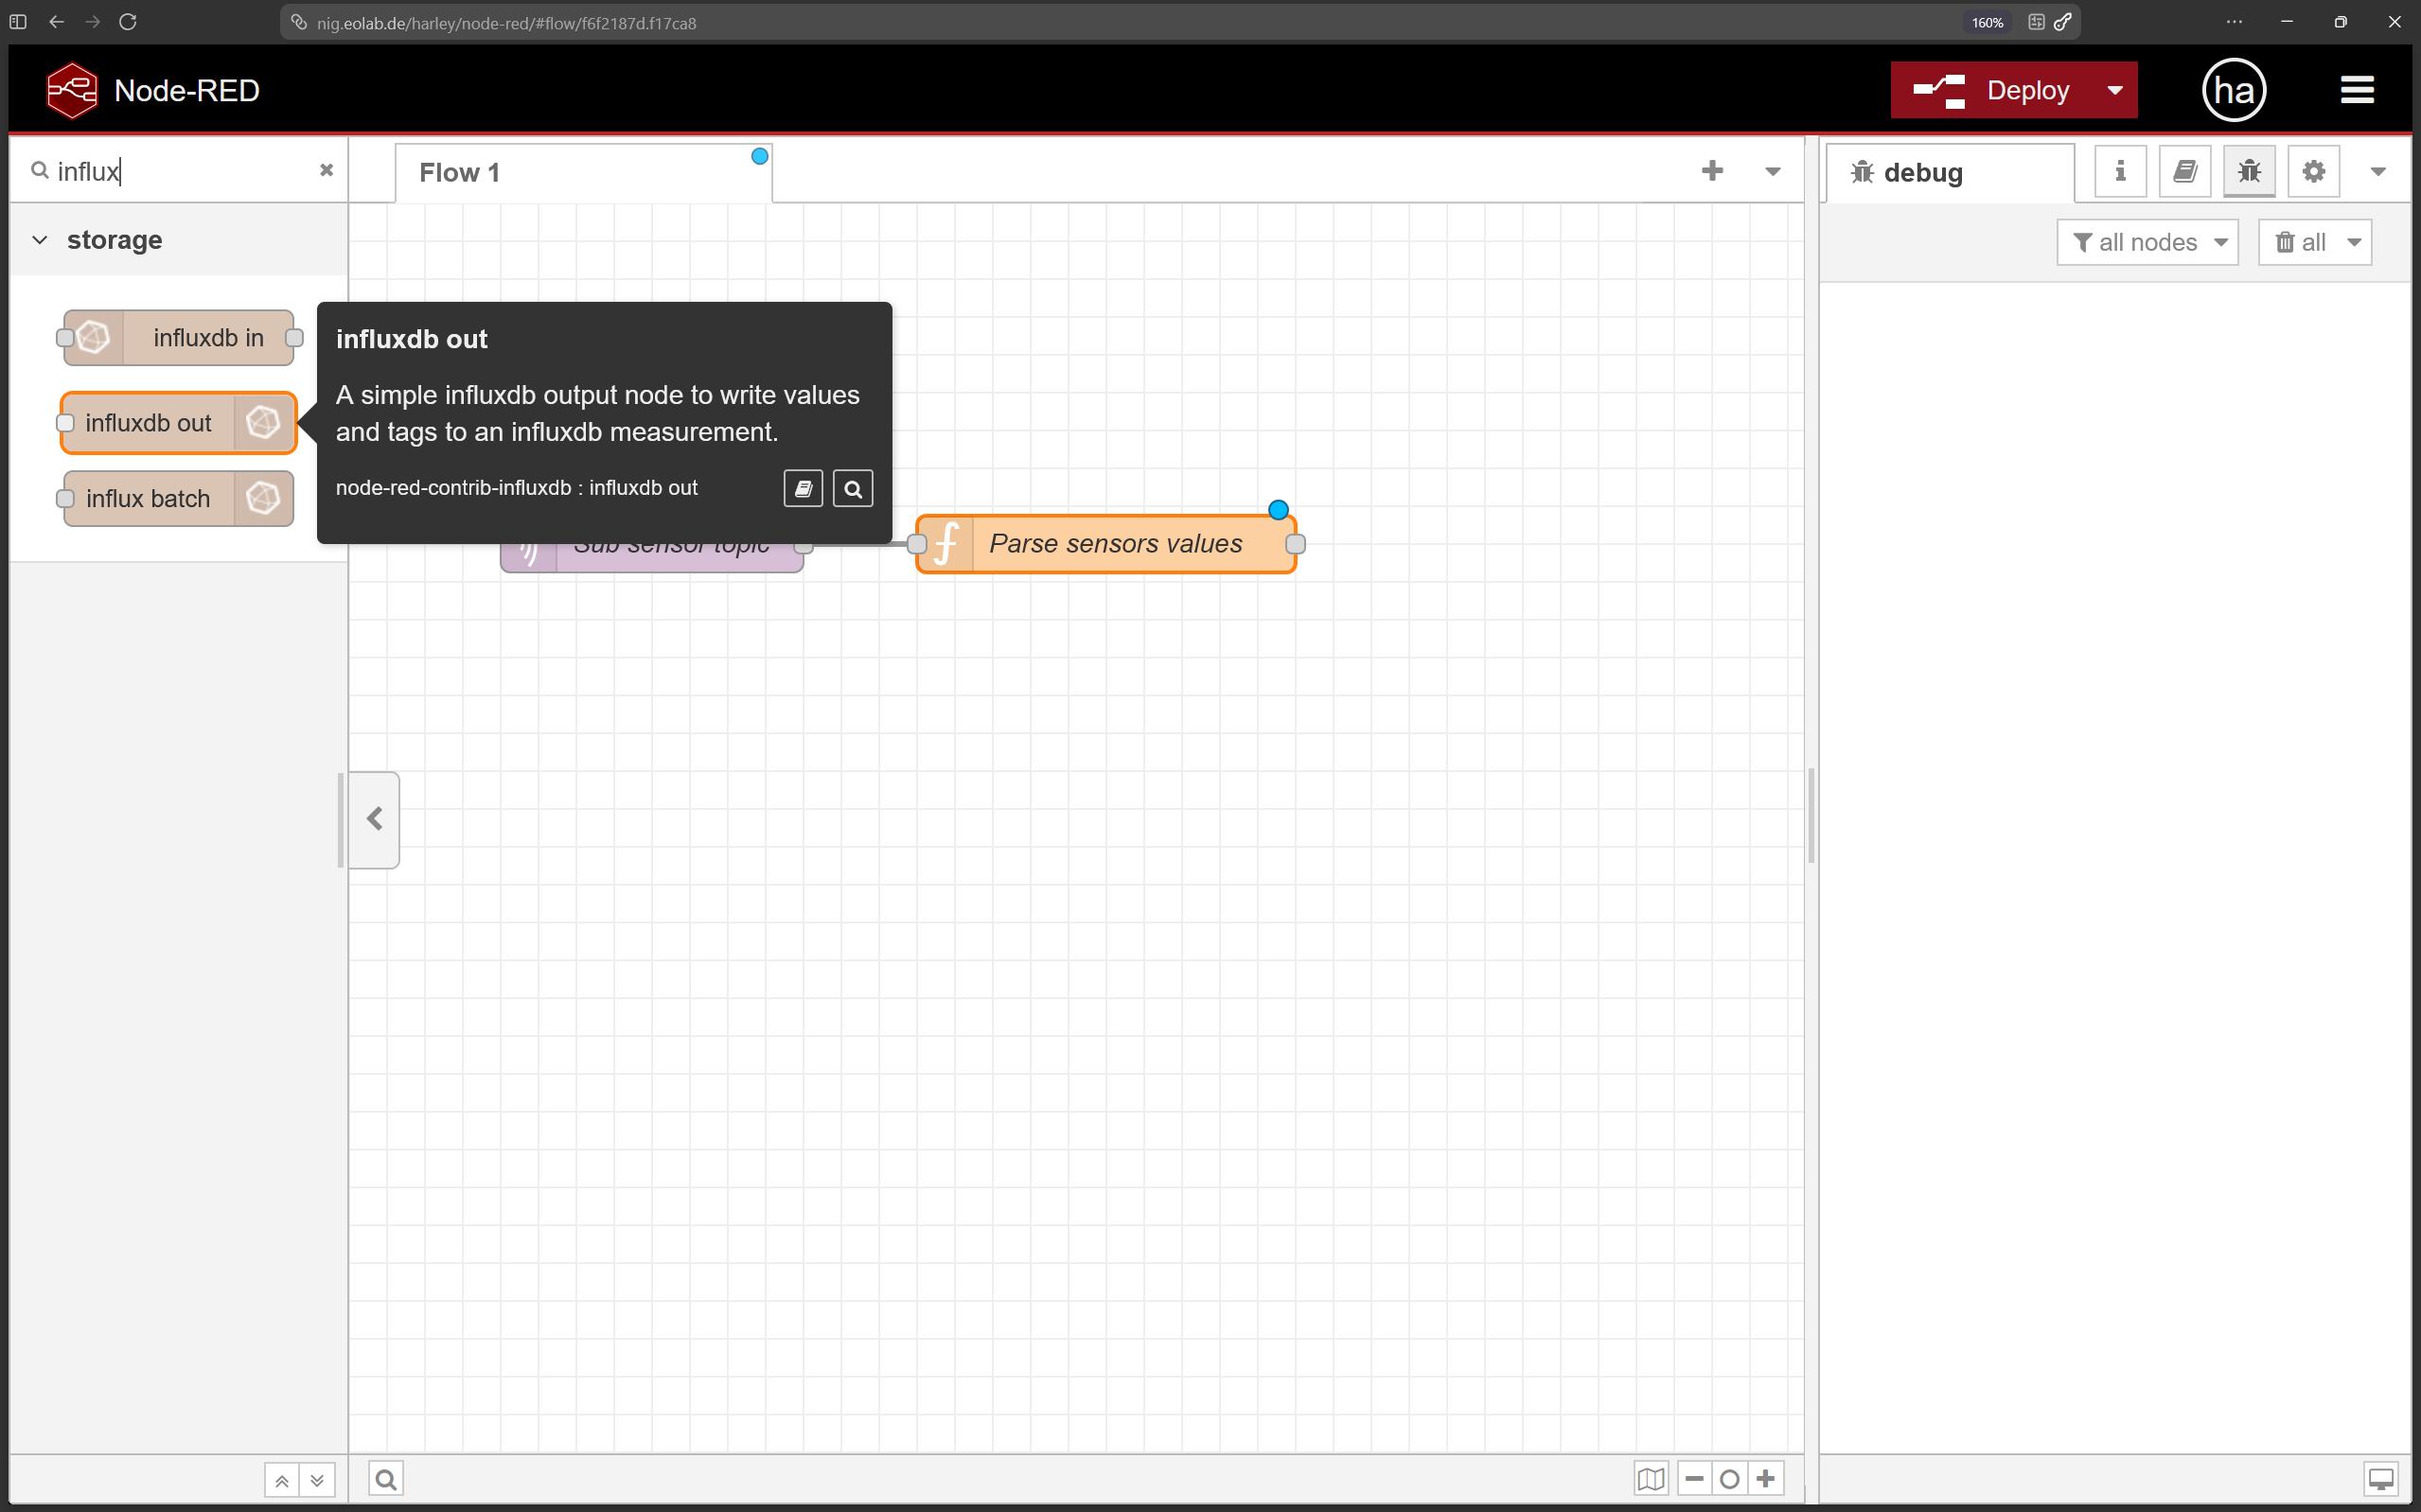This screenshot has height=1512, width=2421.
Task: Focus the palette filter field containing 'influx'
Action: [x=180, y=171]
